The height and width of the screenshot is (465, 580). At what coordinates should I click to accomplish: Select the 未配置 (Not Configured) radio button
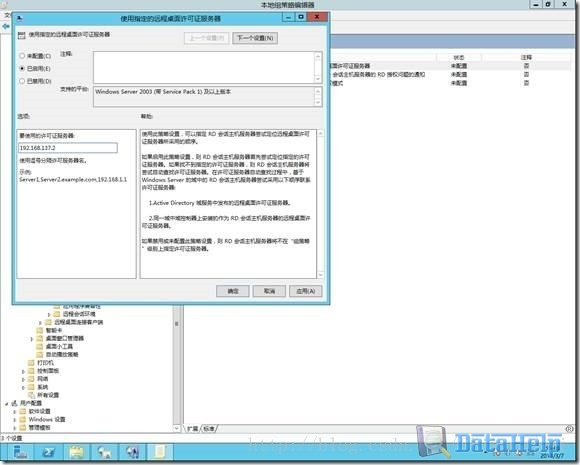click(22, 56)
